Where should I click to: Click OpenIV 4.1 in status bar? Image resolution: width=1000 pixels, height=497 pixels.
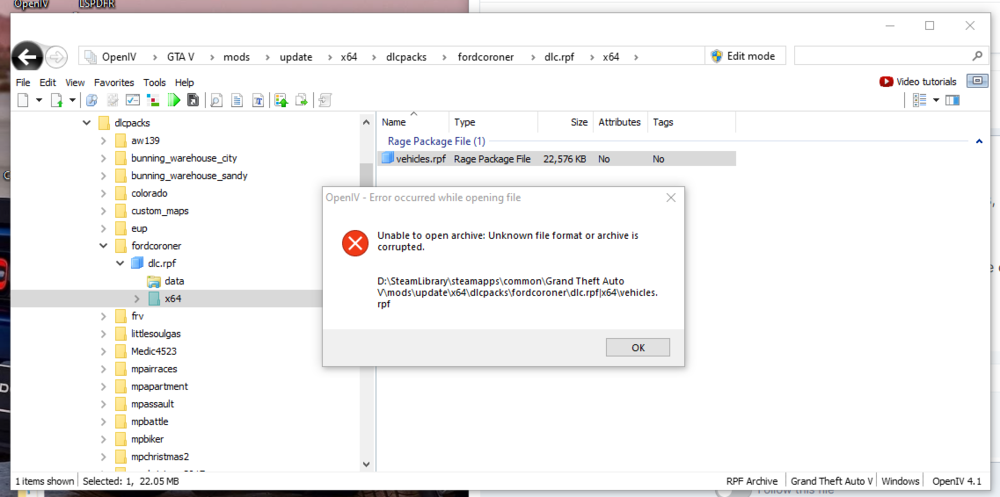click(x=957, y=481)
